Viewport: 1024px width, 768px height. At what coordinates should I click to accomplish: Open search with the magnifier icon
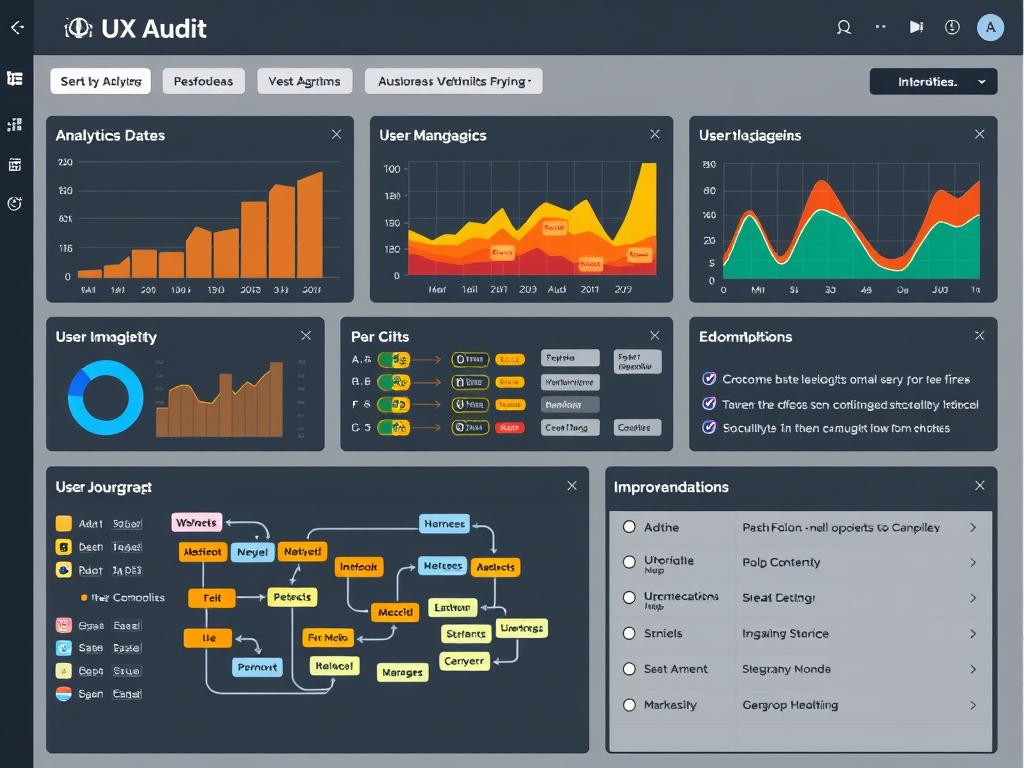pyautogui.click(x=844, y=28)
